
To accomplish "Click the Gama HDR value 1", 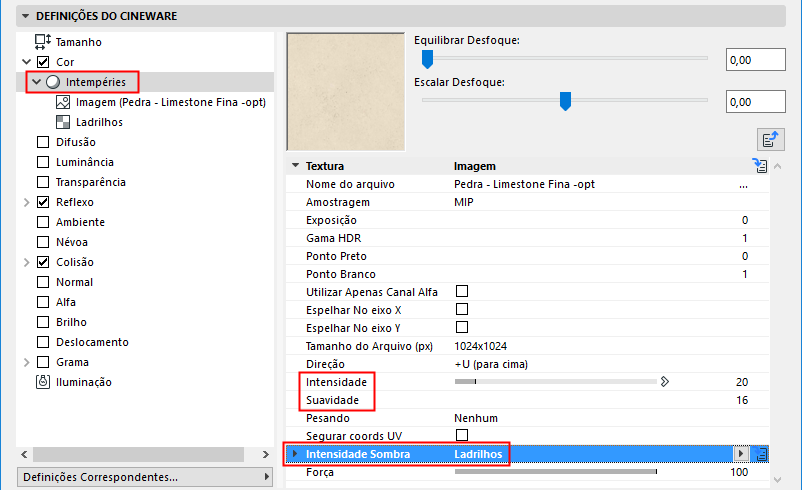I will 745,238.
